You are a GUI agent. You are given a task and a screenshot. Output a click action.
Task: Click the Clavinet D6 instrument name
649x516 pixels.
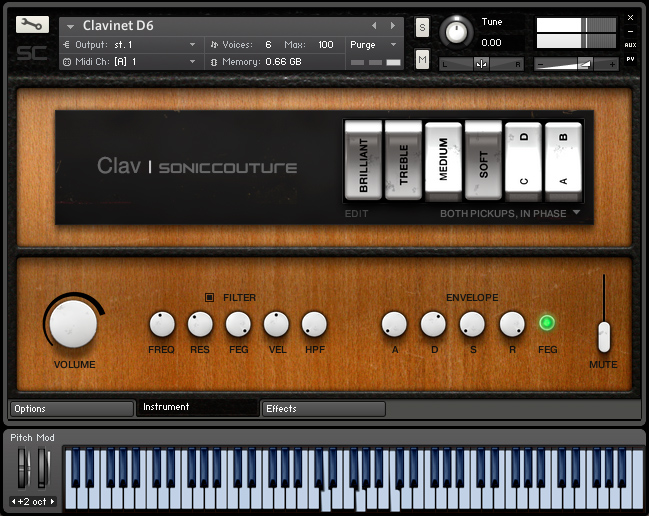(118, 26)
